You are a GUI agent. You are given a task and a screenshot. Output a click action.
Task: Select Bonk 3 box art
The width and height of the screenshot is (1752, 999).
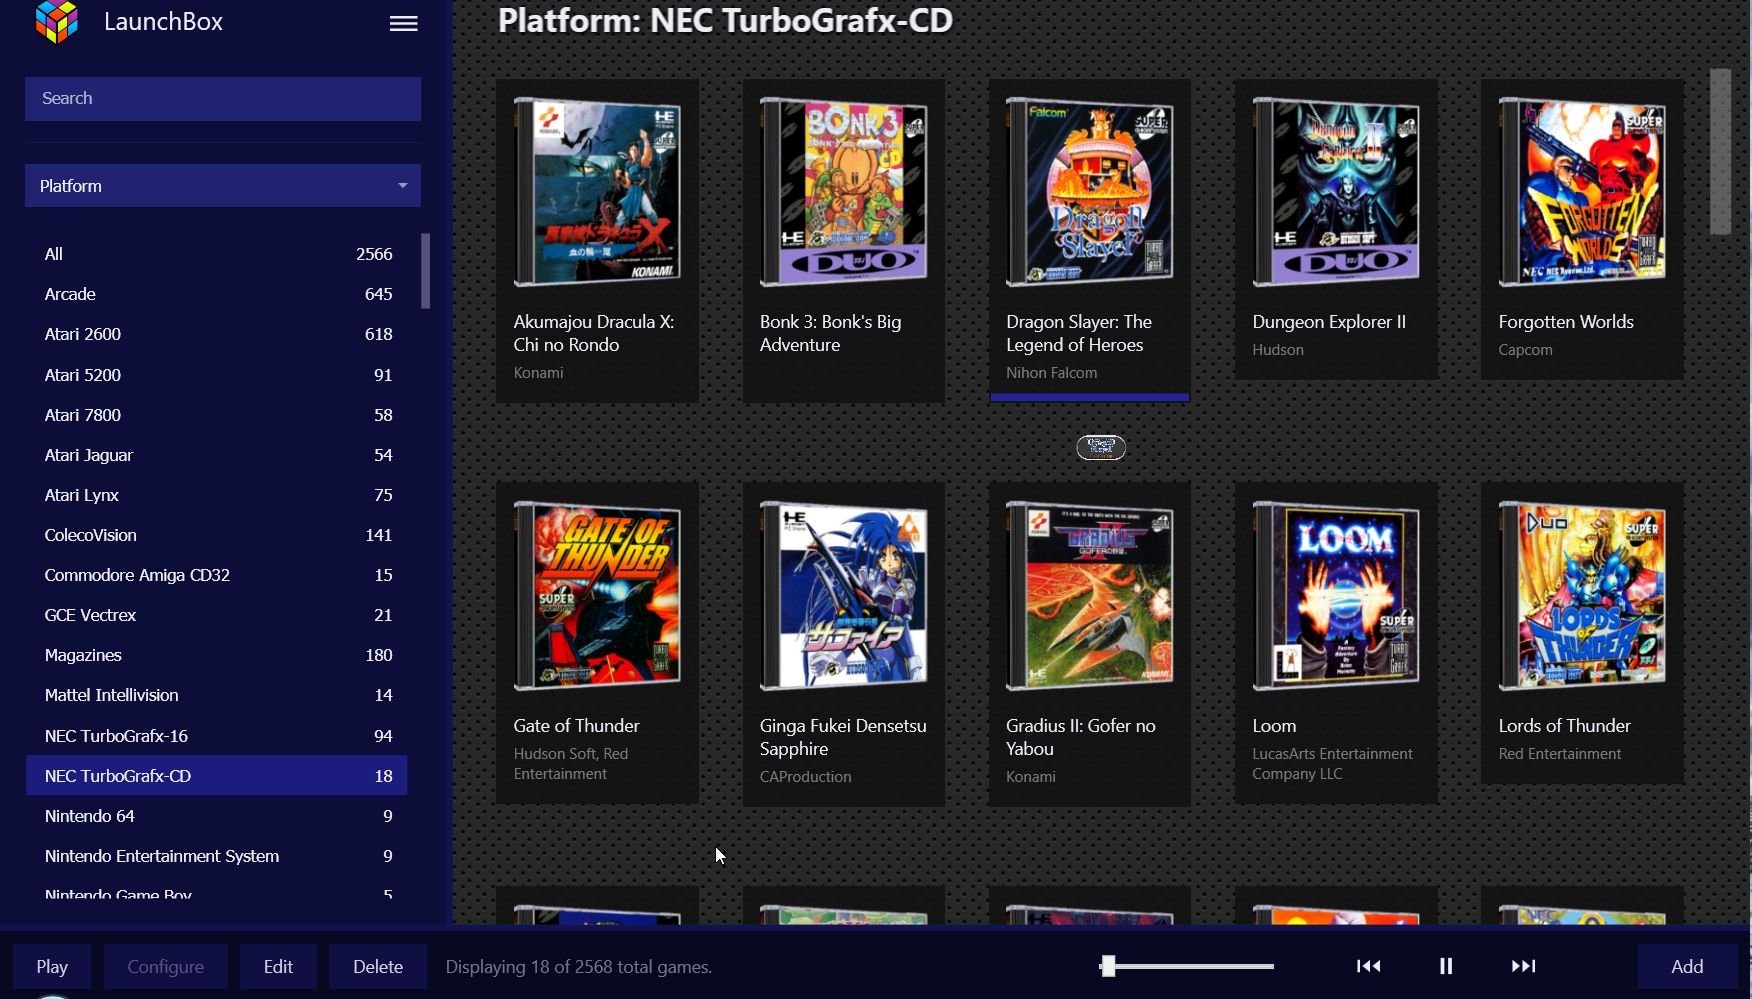tap(843, 192)
